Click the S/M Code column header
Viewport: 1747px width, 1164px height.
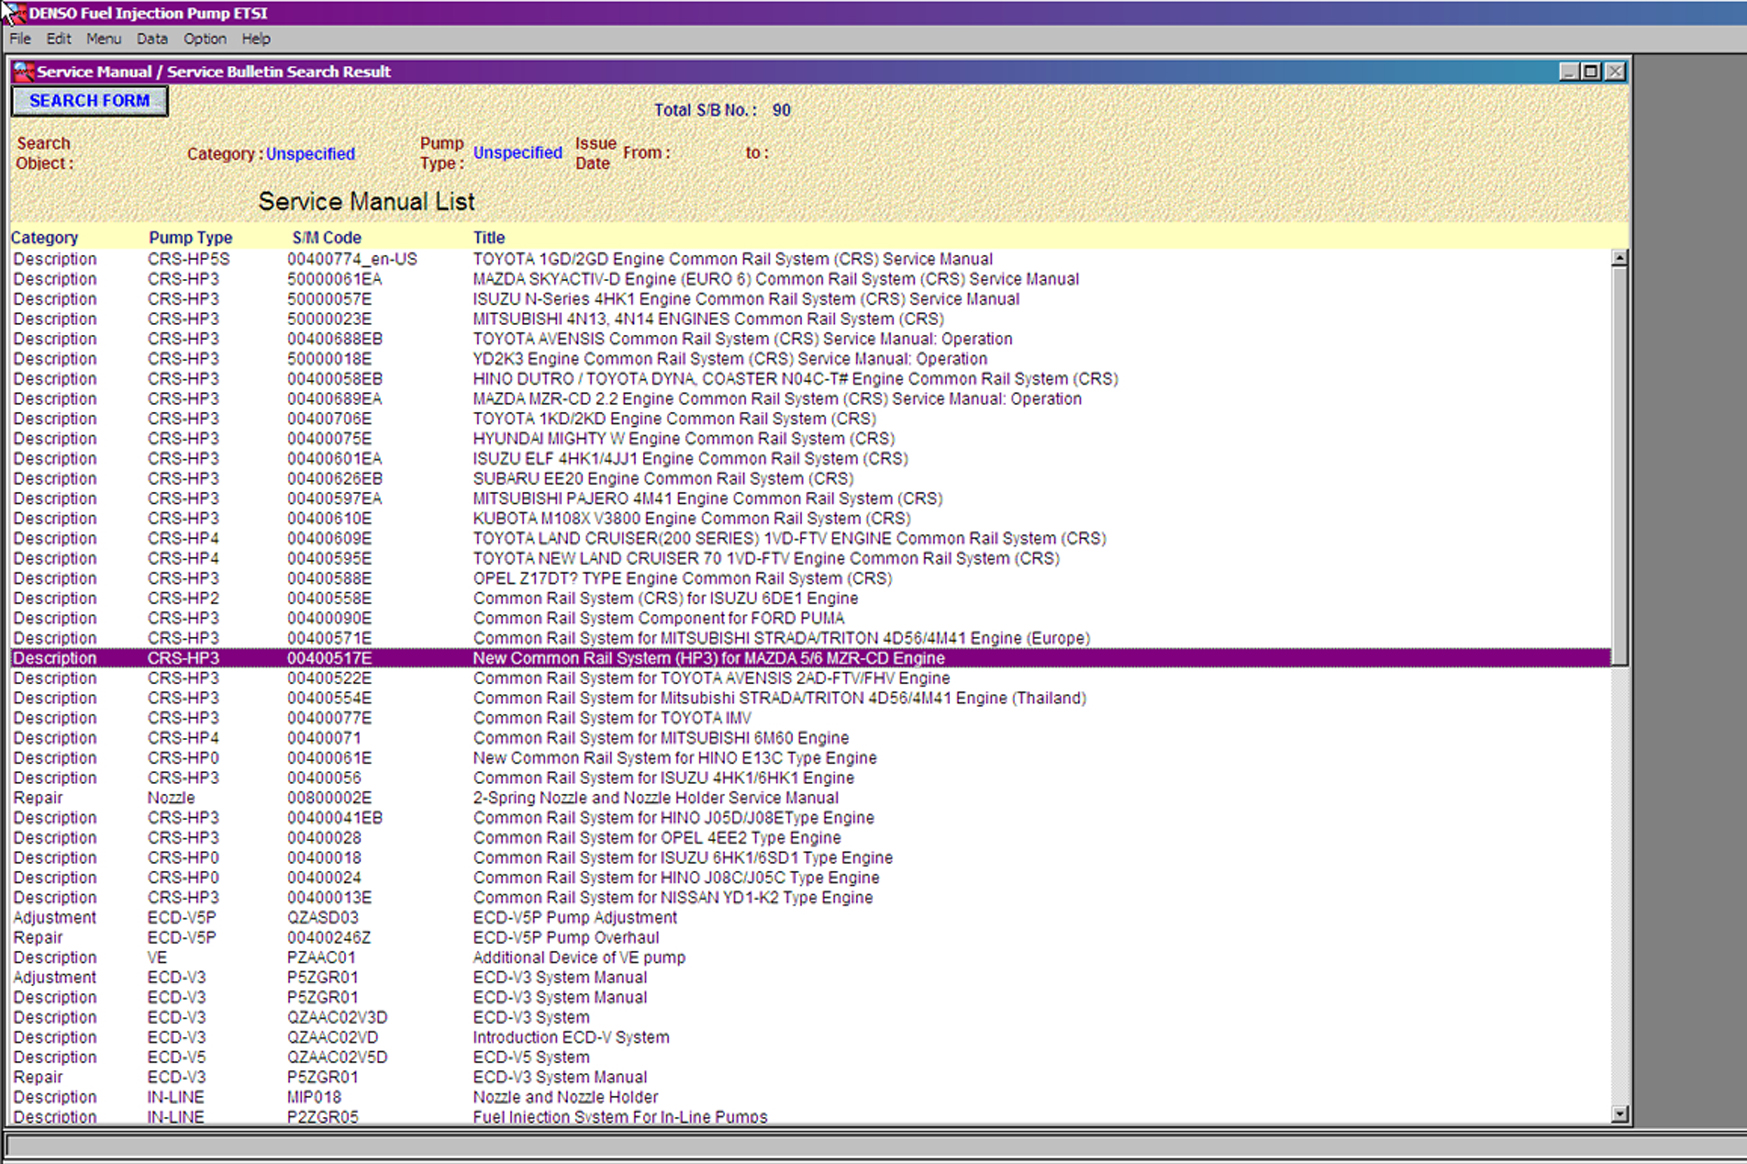click(326, 238)
